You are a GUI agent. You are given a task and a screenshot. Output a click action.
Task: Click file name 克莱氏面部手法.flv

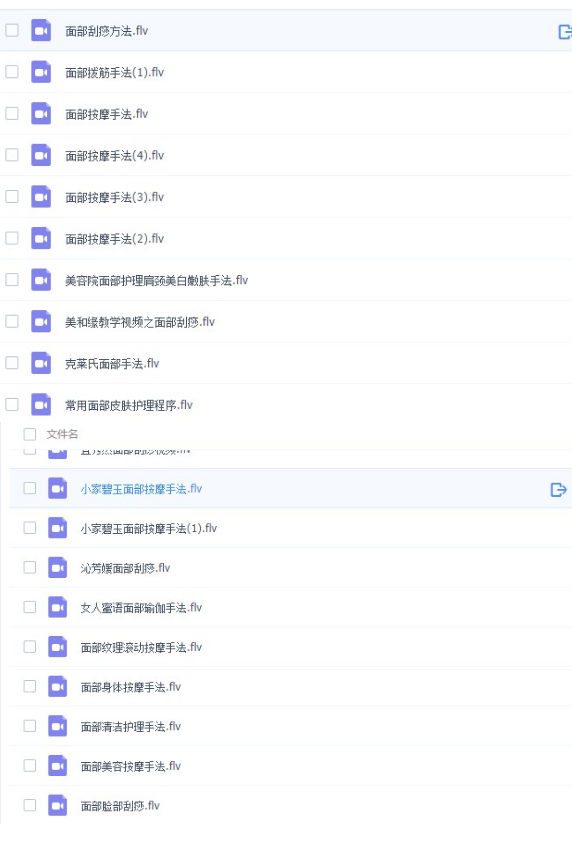(112, 364)
